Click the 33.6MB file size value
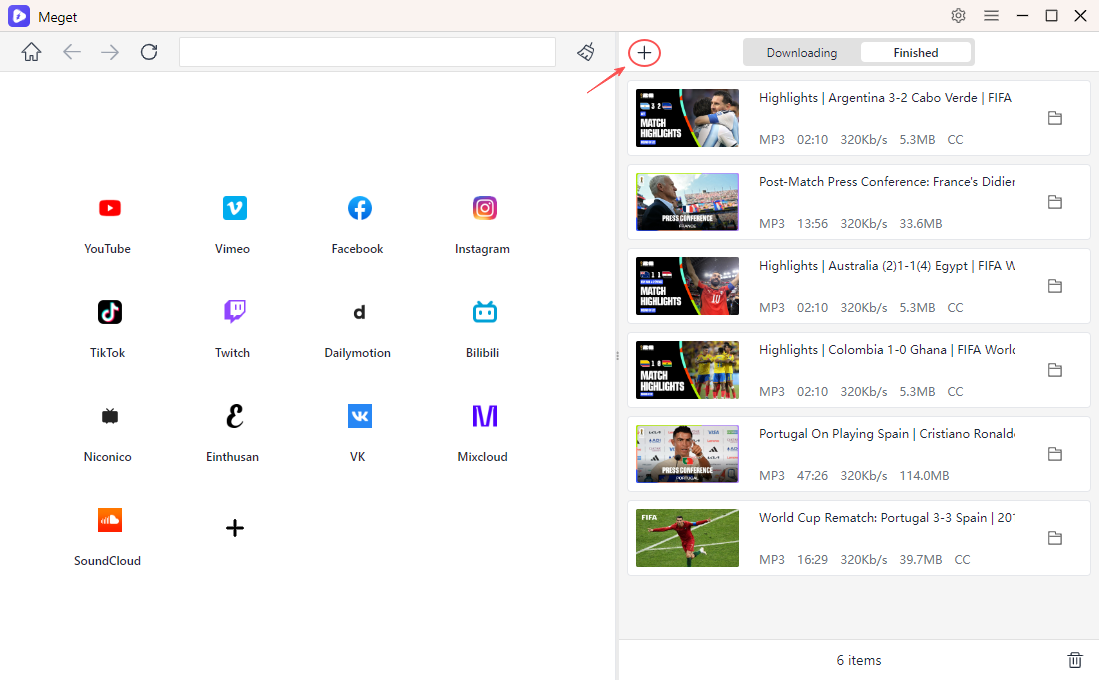 [x=920, y=224]
